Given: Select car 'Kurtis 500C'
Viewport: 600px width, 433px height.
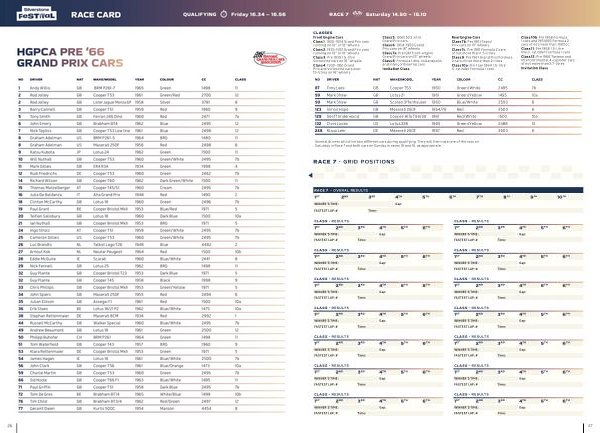Looking at the screenshot, I should tap(104, 409).
